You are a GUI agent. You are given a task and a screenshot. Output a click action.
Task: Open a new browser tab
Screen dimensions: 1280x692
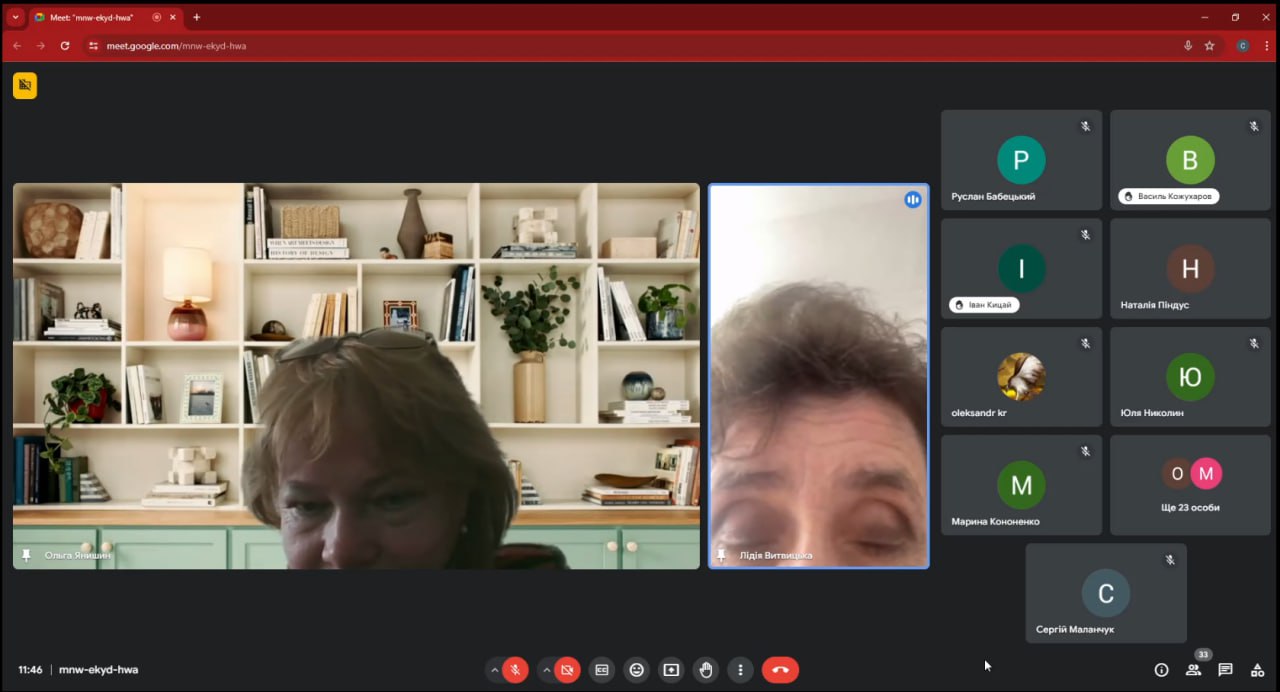point(196,17)
